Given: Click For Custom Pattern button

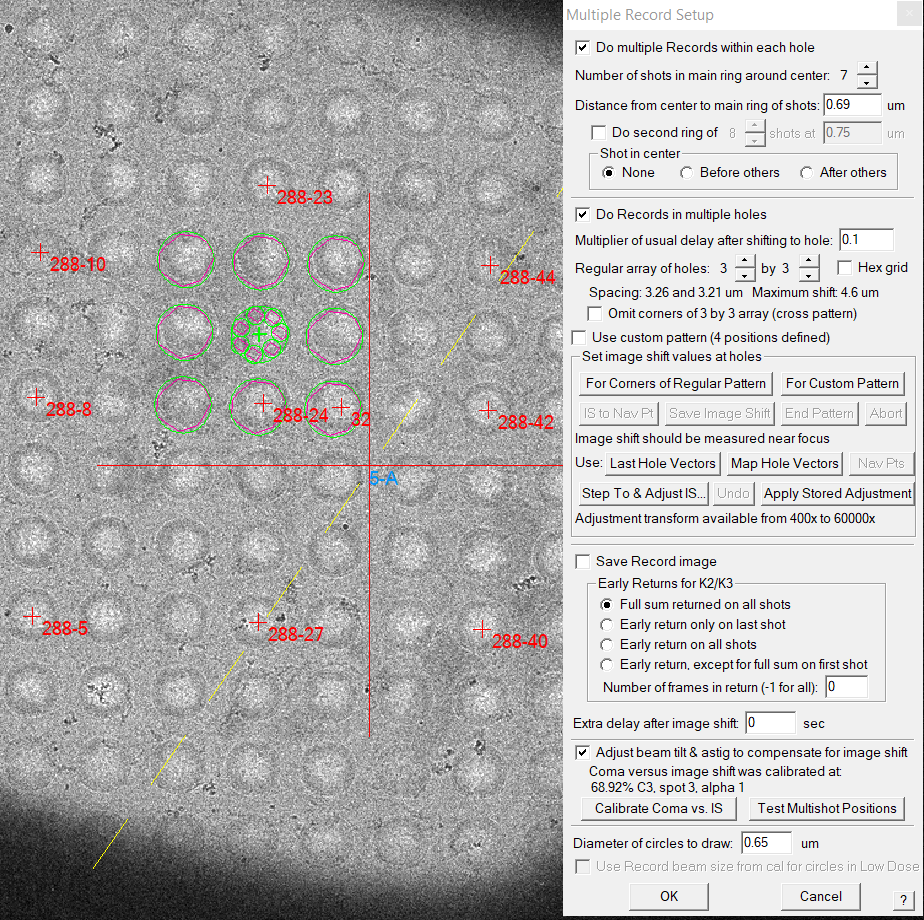Looking at the screenshot, I should [x=842, y=384].
